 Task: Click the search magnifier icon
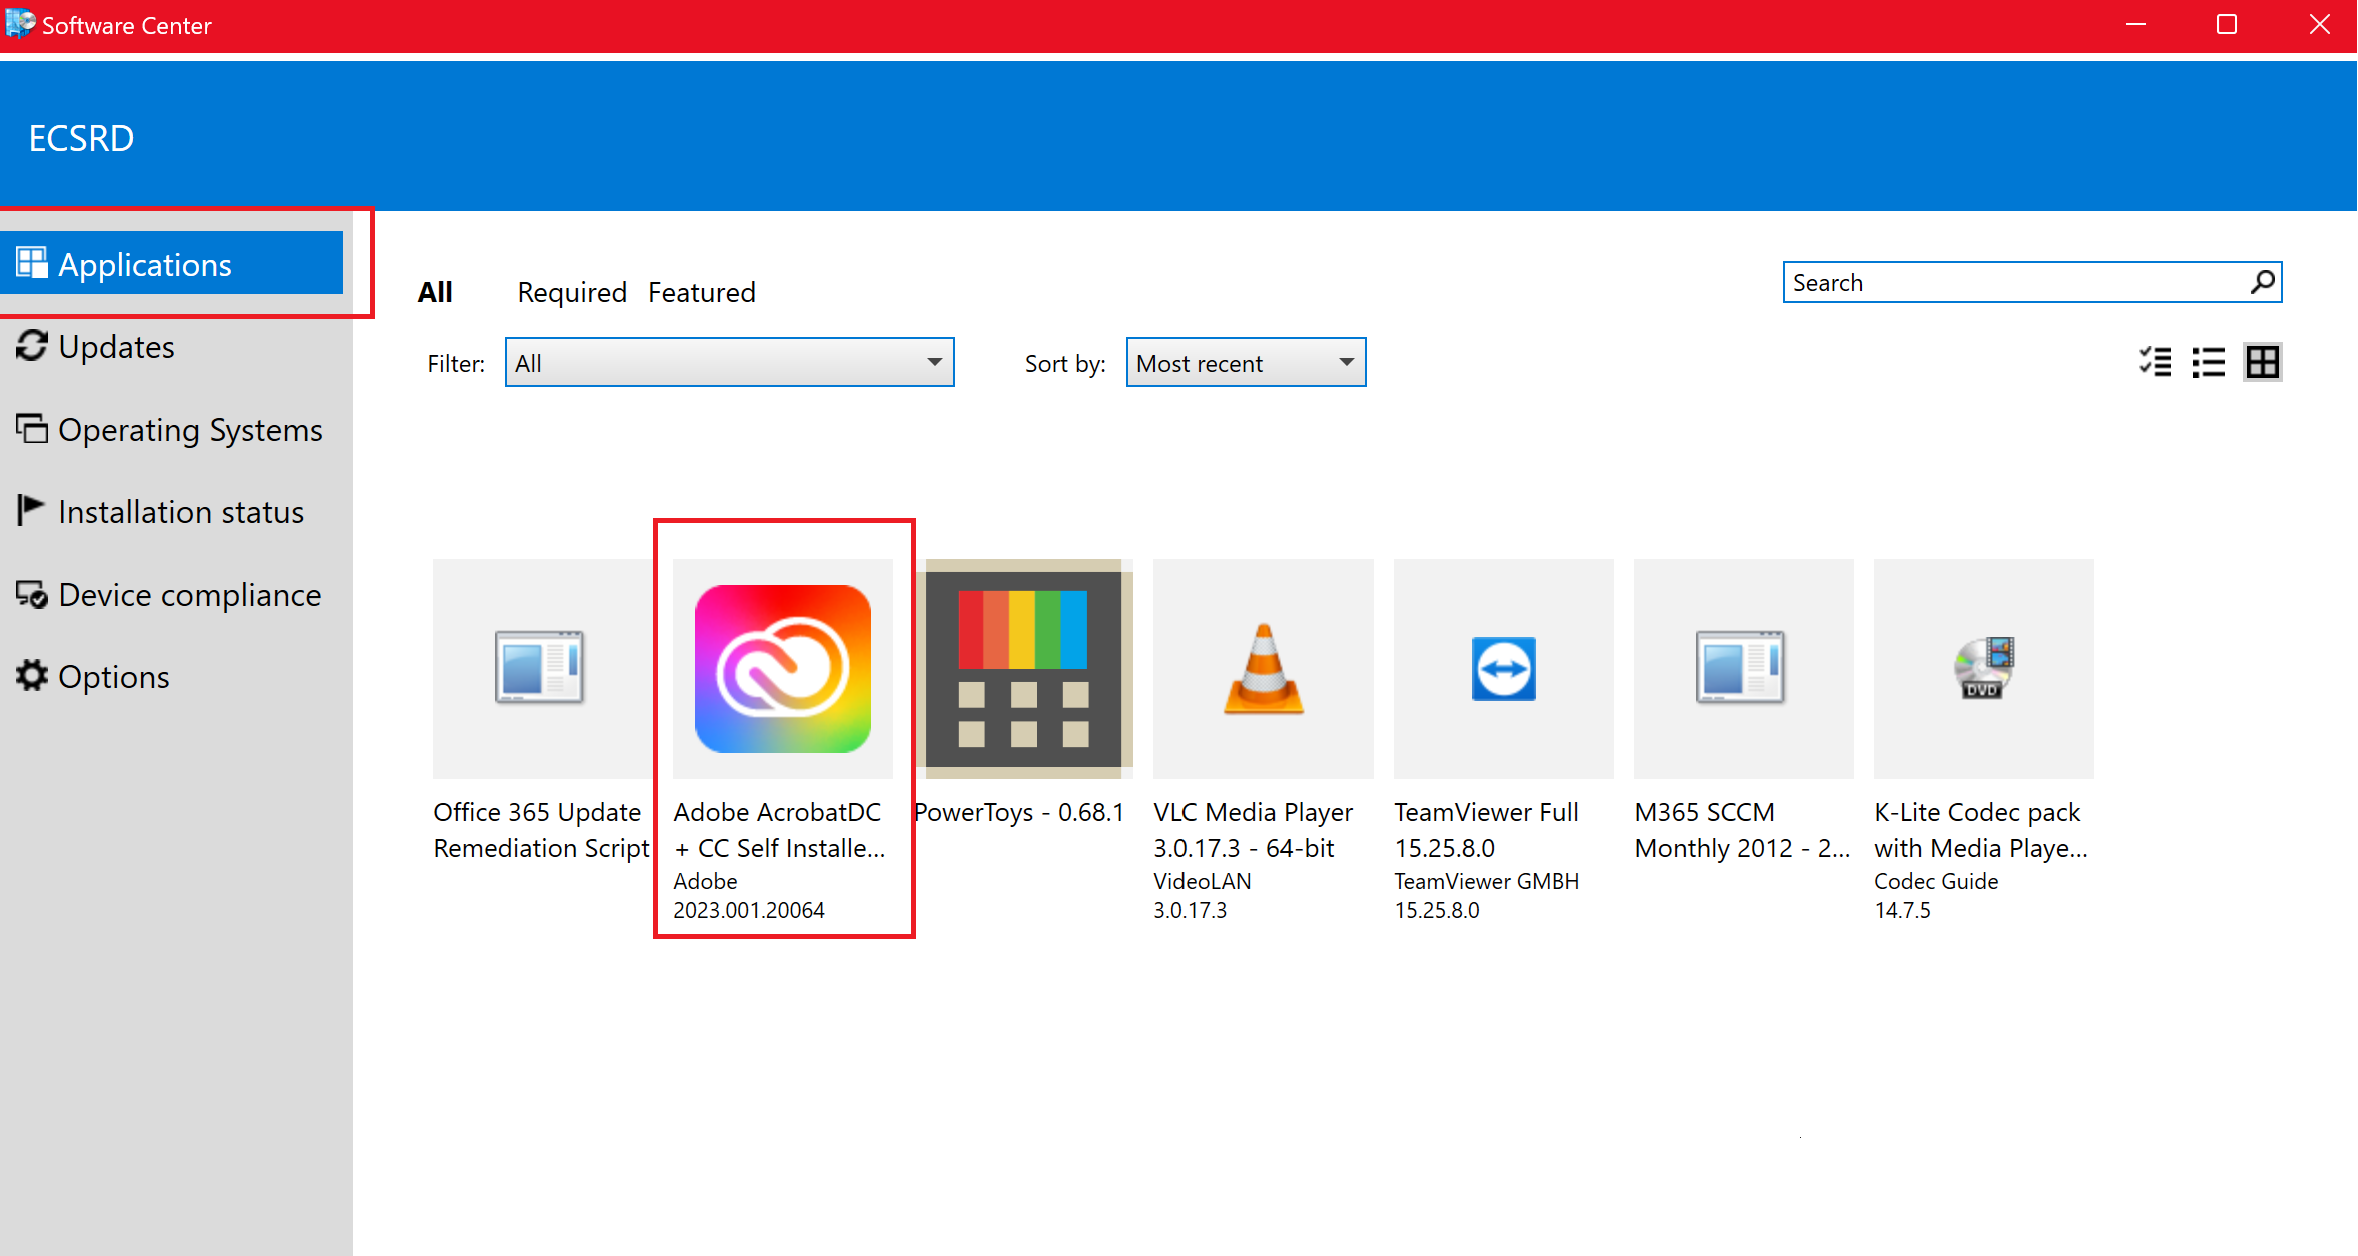[2263, 282]
